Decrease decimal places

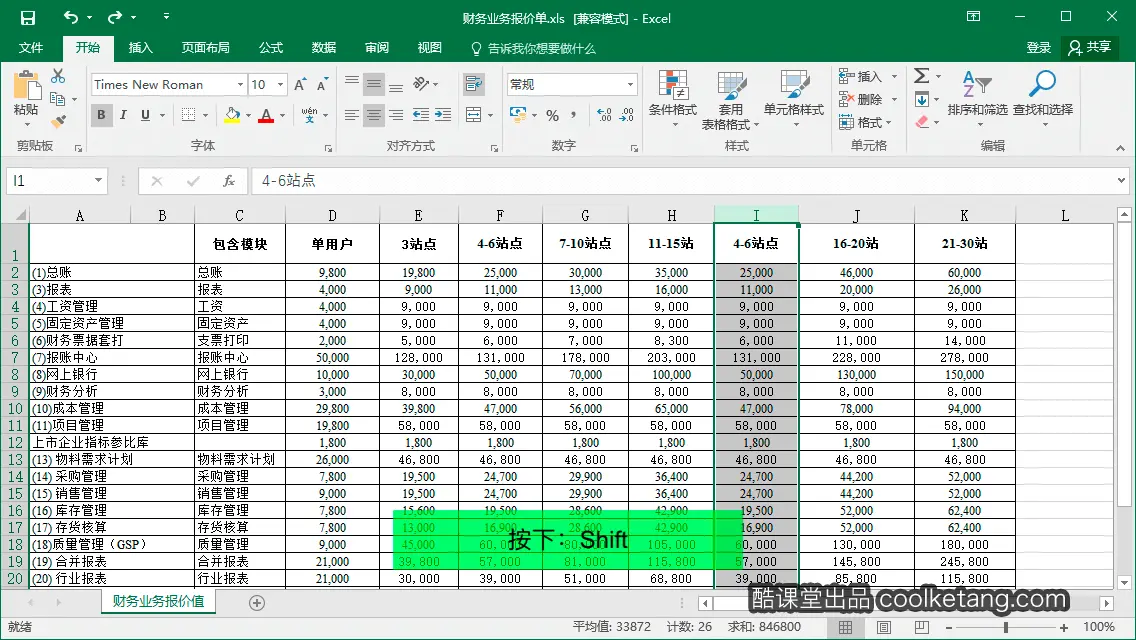[x=627, y=115]
